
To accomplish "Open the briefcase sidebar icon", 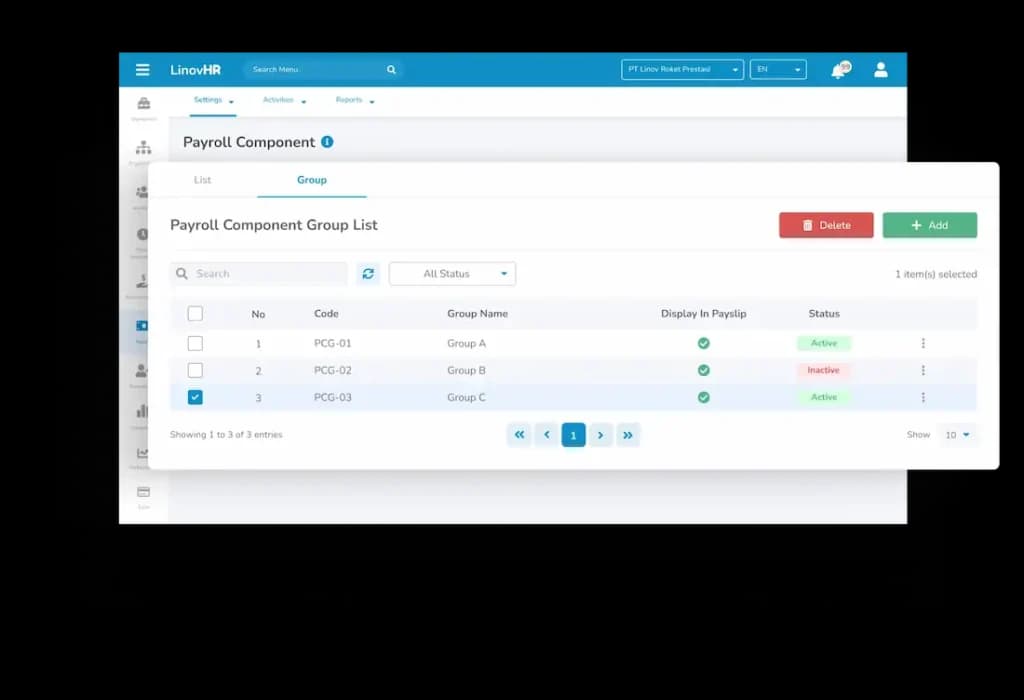I will coord(144,103).
